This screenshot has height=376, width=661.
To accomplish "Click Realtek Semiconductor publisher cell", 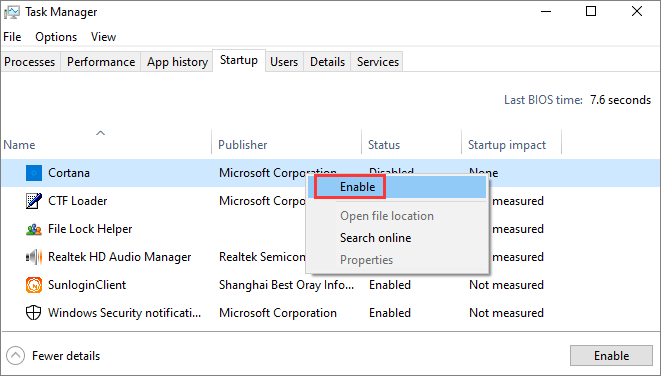I will click(262, 257).
